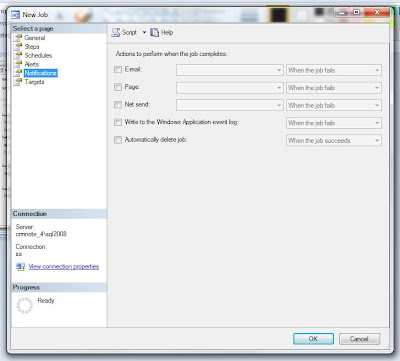The height and width of the screenshot is (361, 400).
Task: Open Help from the toolbar
Action: (x=162, y=32)
